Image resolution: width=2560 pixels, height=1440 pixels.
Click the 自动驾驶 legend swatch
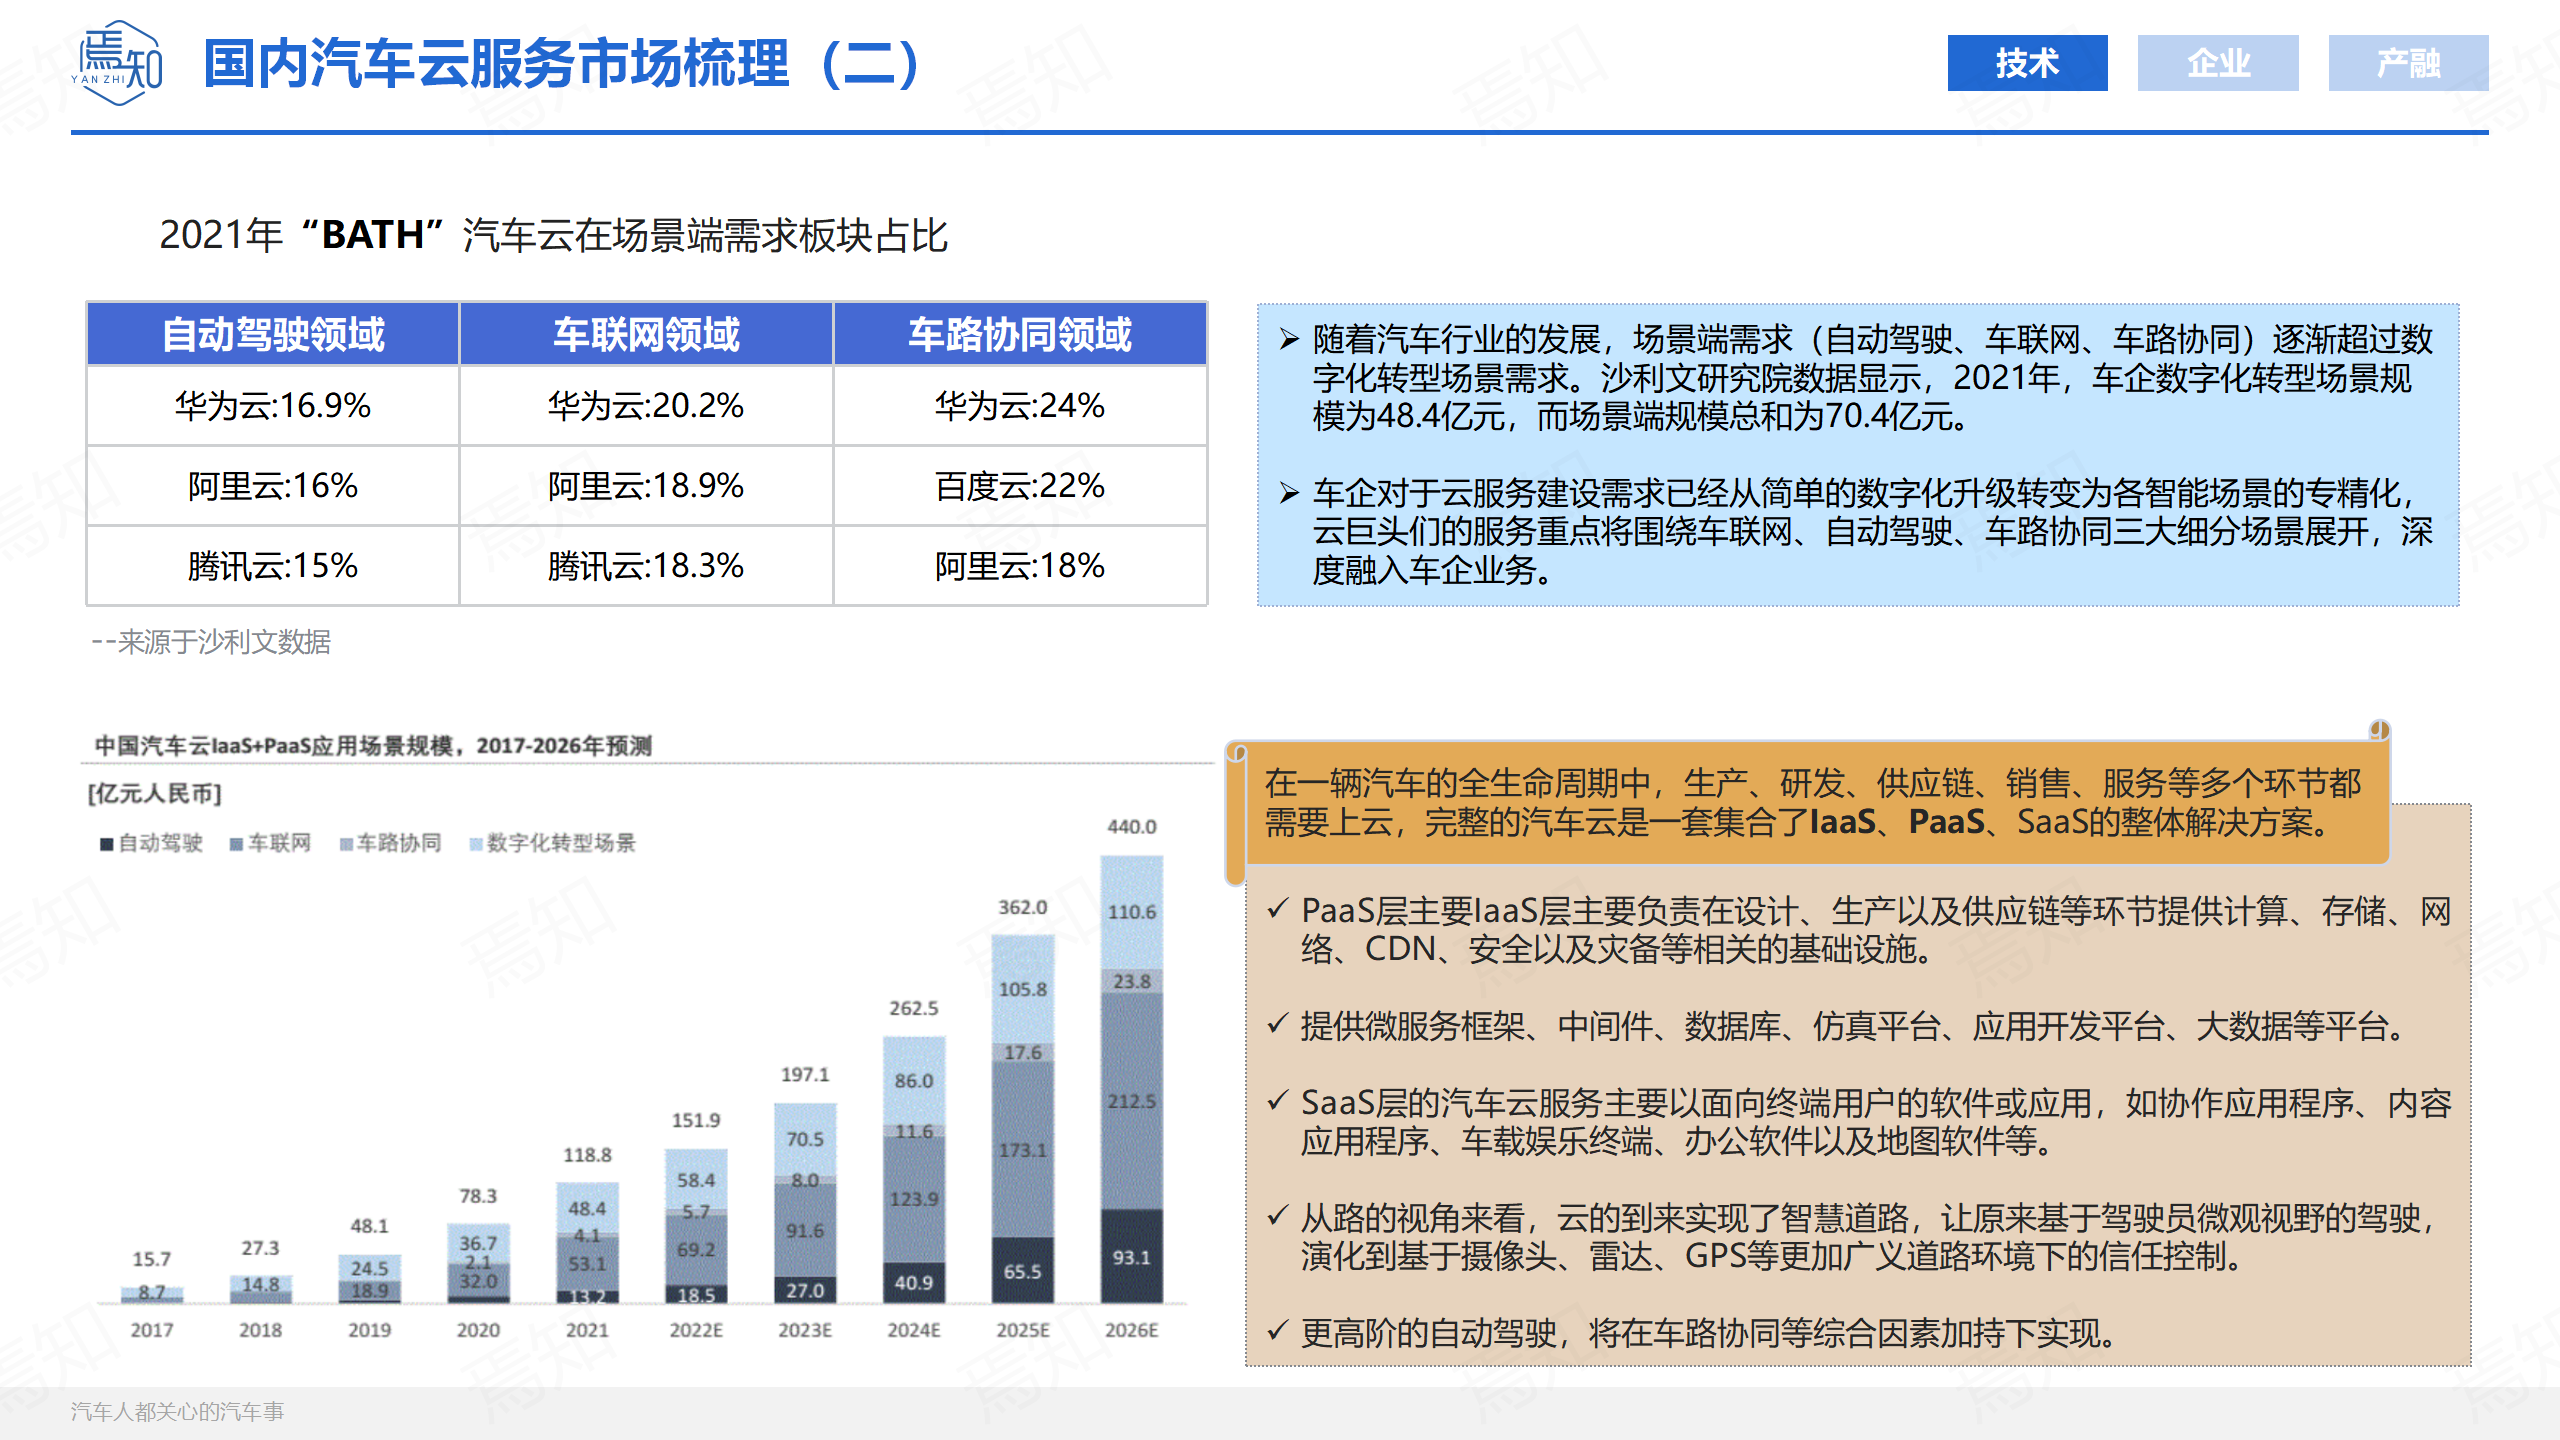(106, 844)
